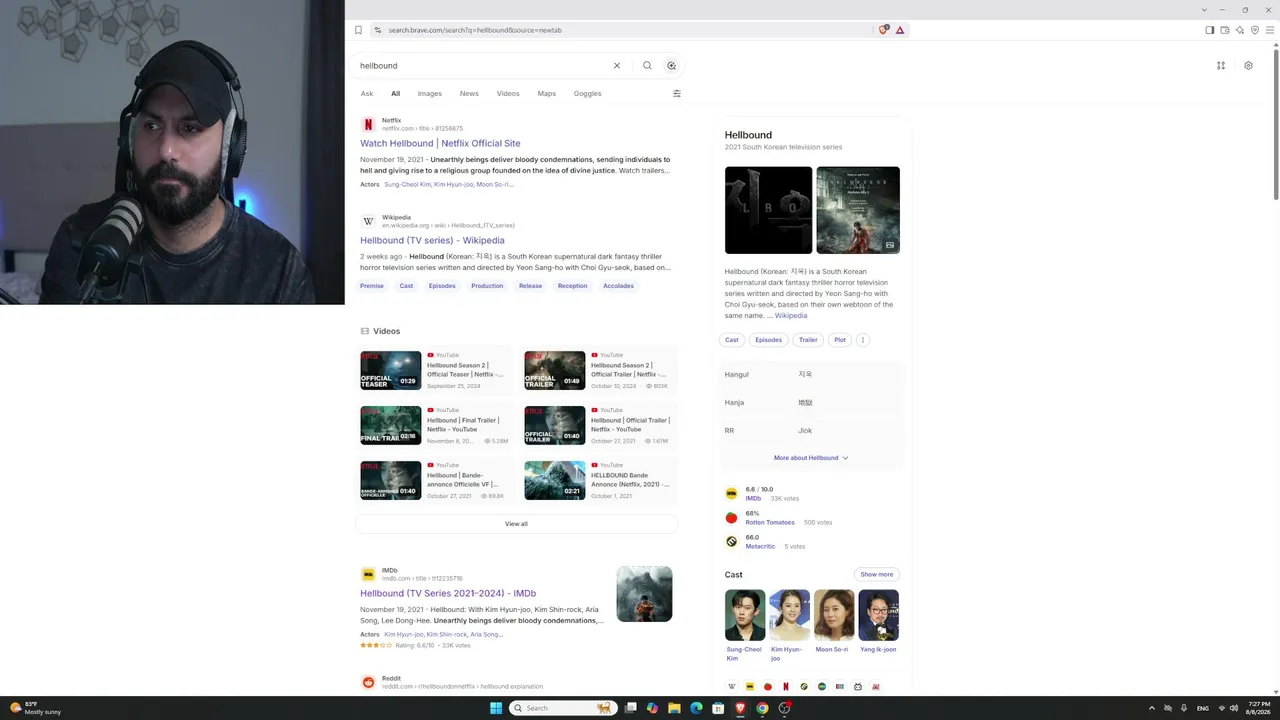The image size is (1280, 720).
Task: Open the three-dot overflow chip in infobox
Action: [x=862, y=340]
